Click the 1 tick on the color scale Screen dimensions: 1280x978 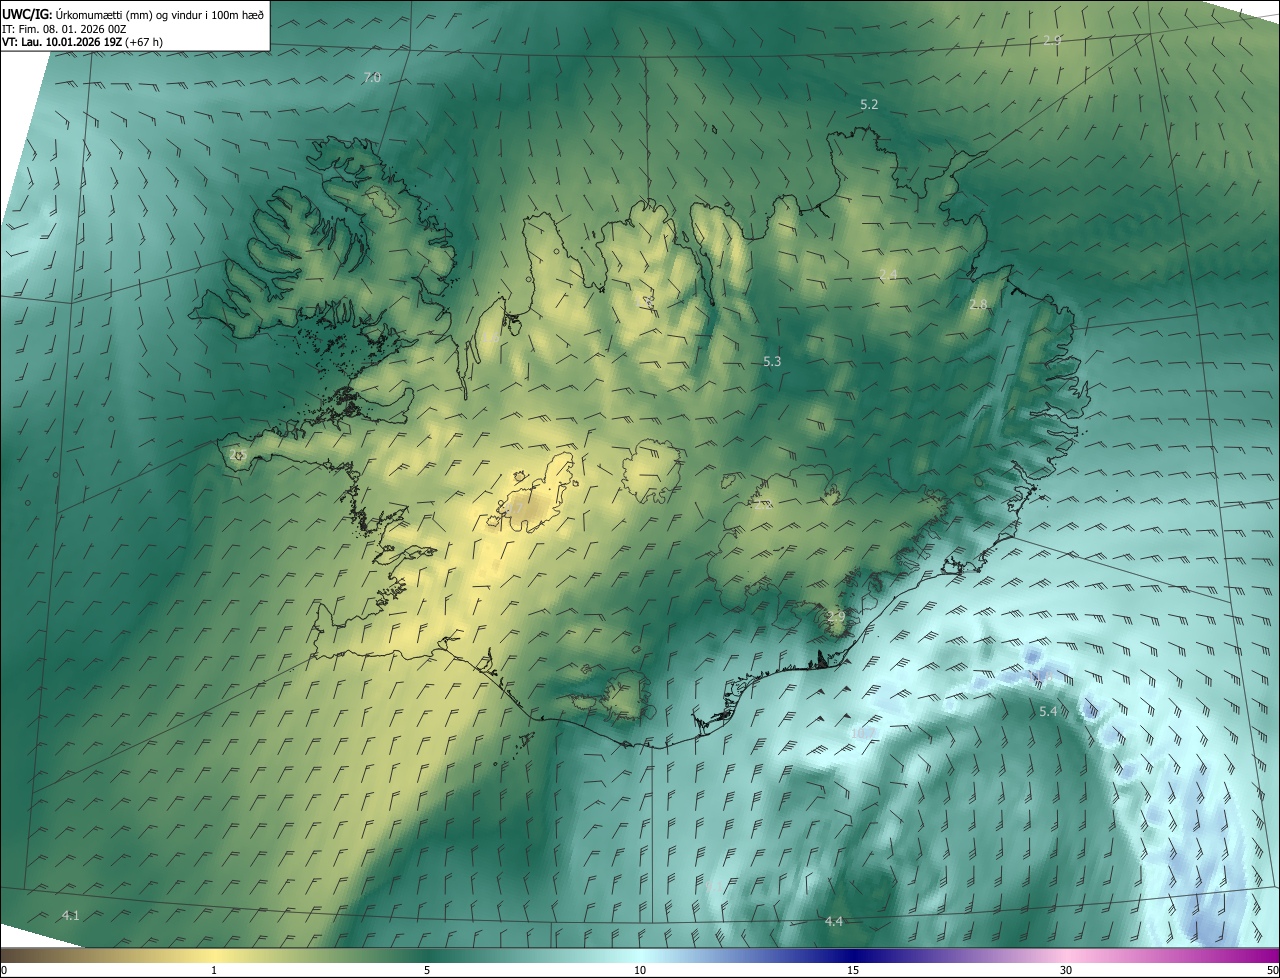click(214, 970)
